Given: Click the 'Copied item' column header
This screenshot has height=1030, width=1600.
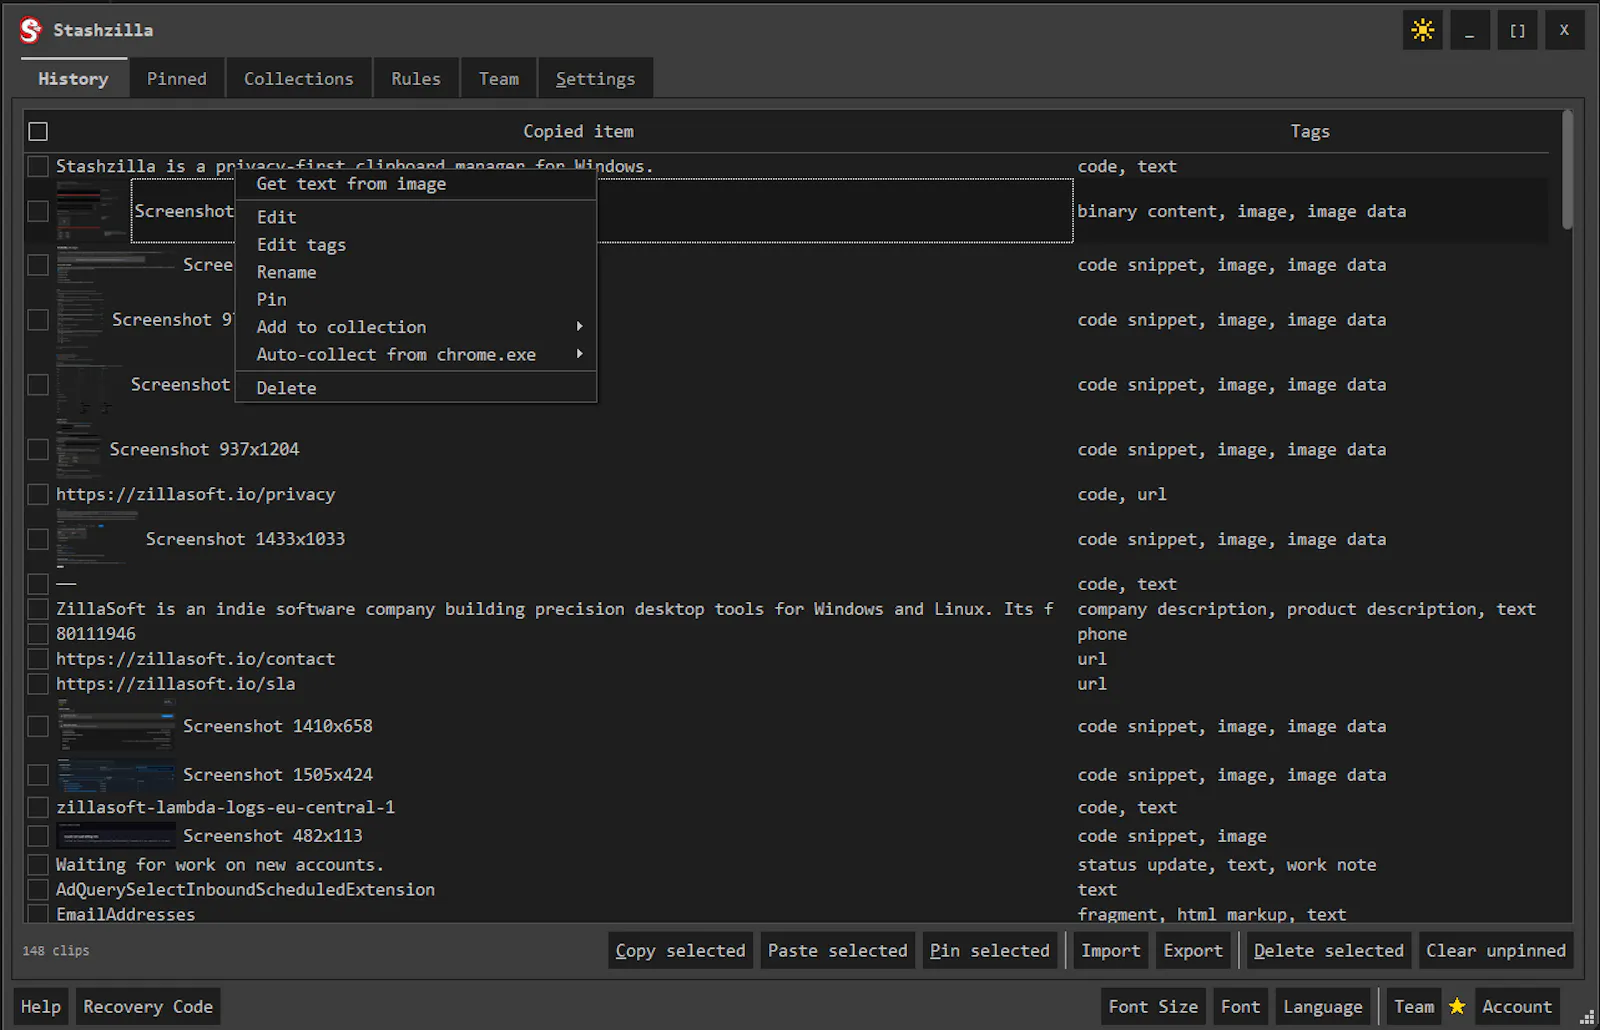Looking at the screenshot, I should tap(578, 131).
